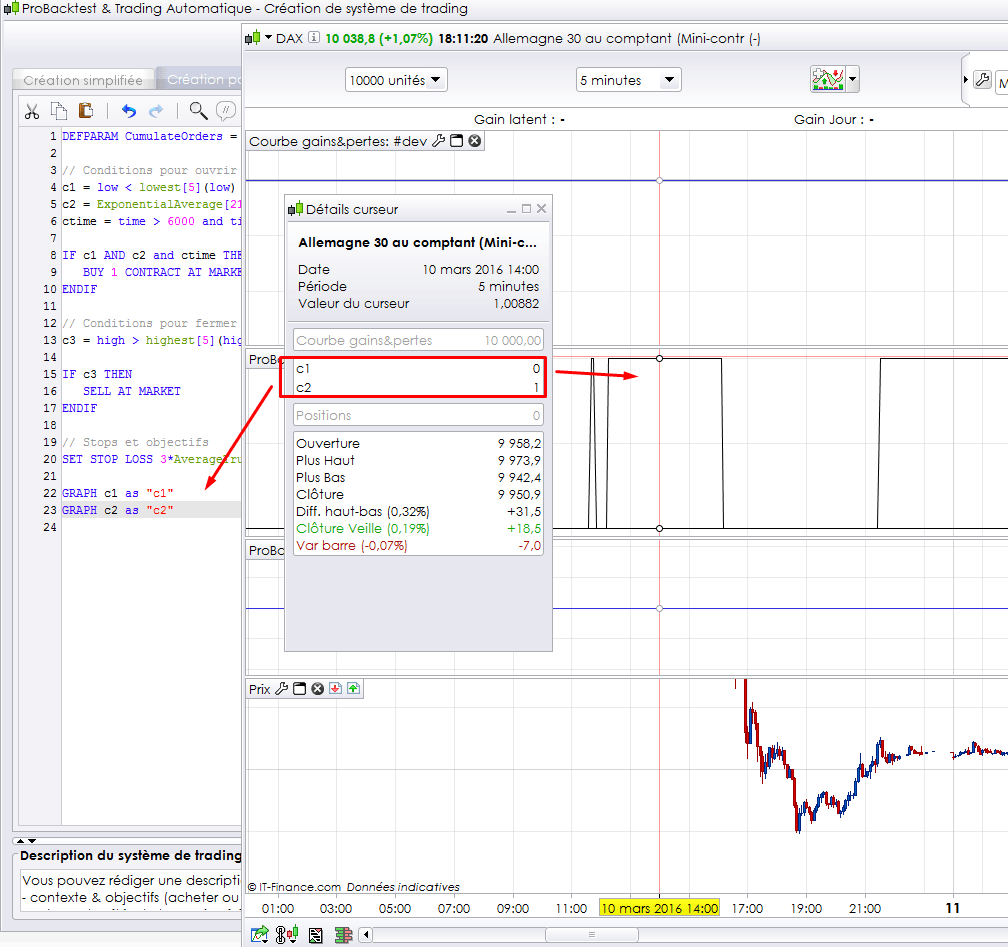Click the candlestick icon beside DAX

coord(253,38)
